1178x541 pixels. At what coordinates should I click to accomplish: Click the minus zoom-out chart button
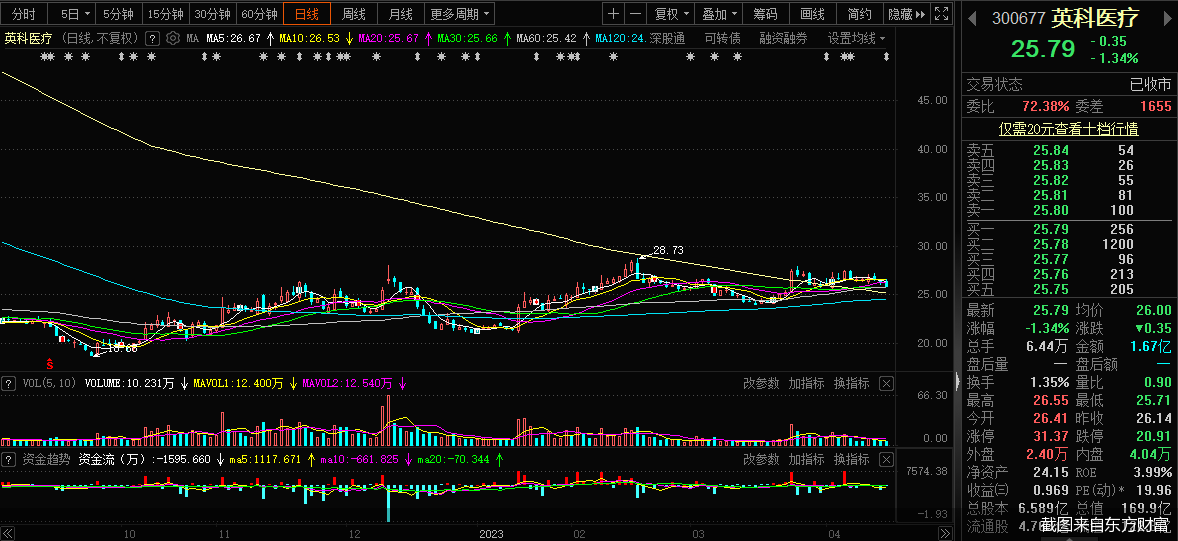(636, 14)
